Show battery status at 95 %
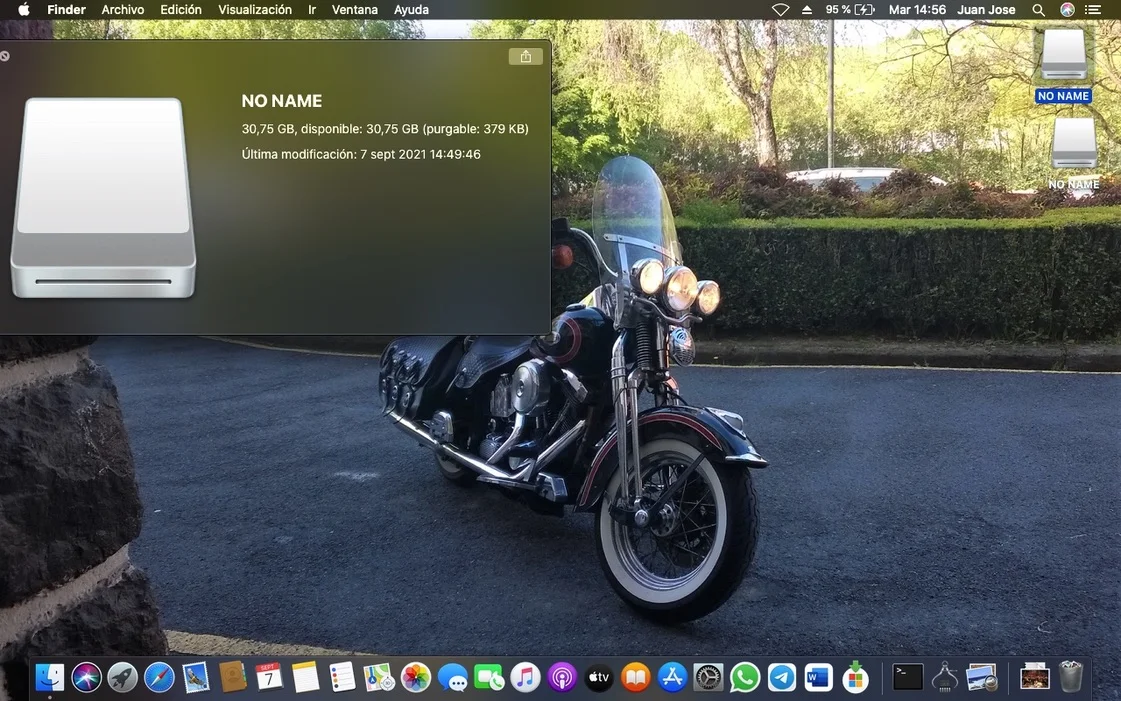The width and height of the screenshot is (1121, 701). (x=850, y=9)
